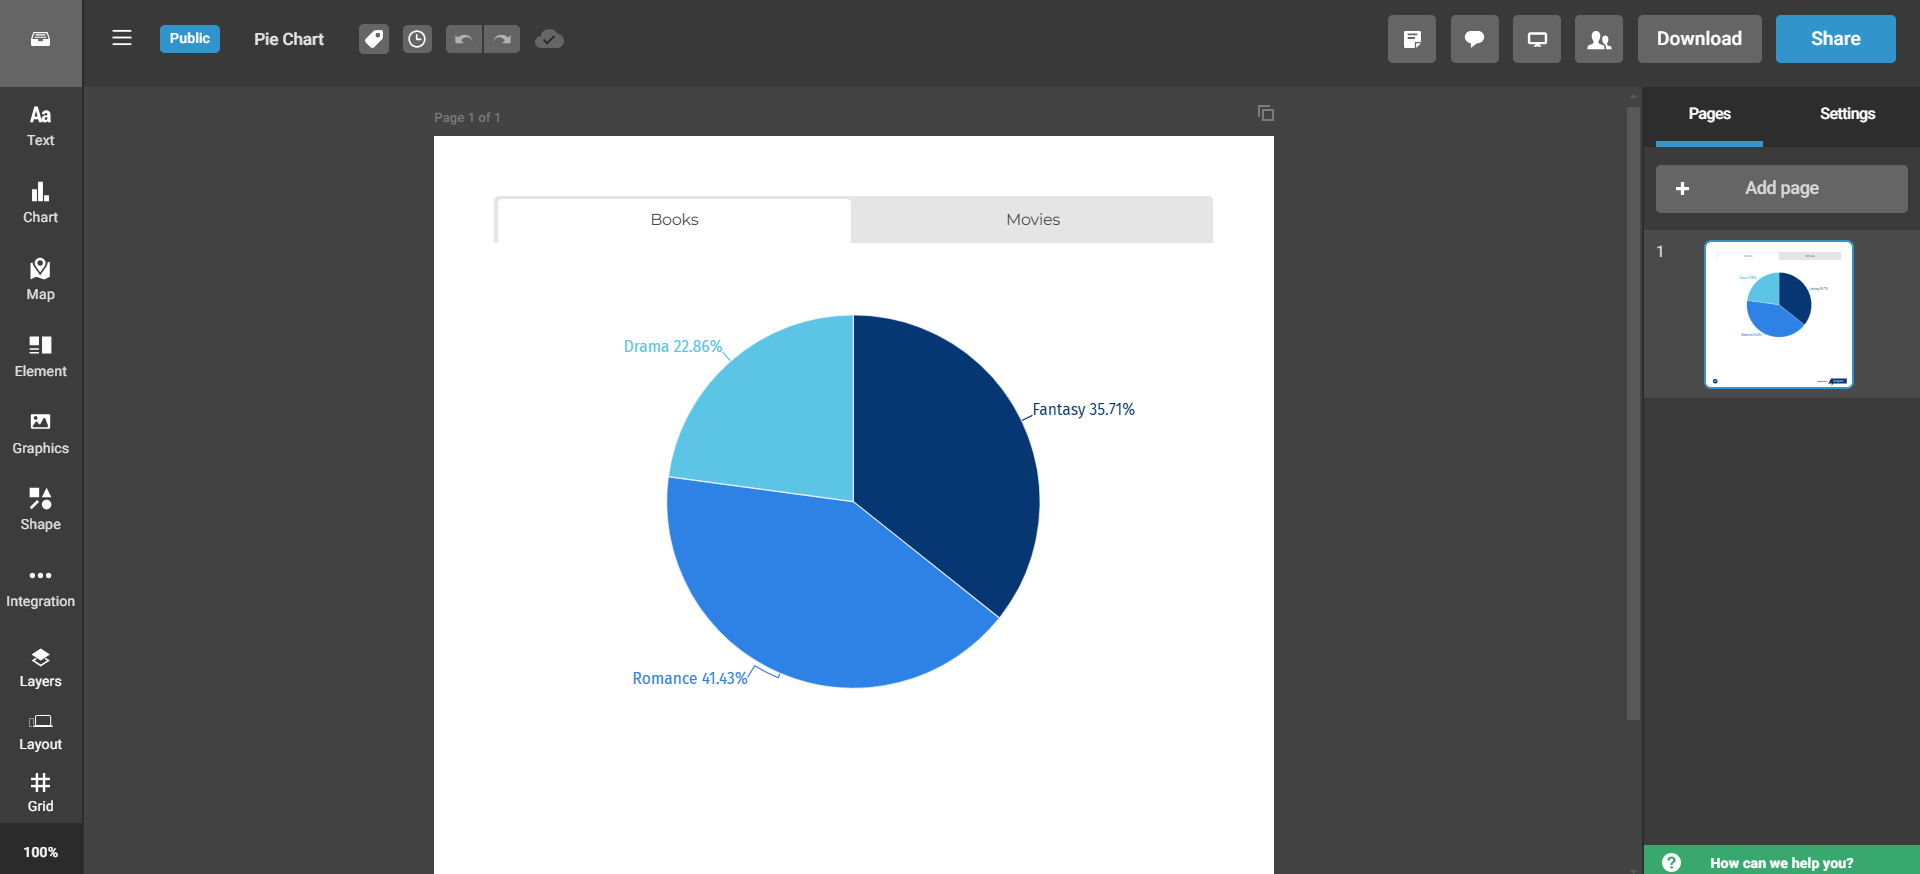1920x874 pixels.
Task: Open the tags icon
Action: pos(374,39)
